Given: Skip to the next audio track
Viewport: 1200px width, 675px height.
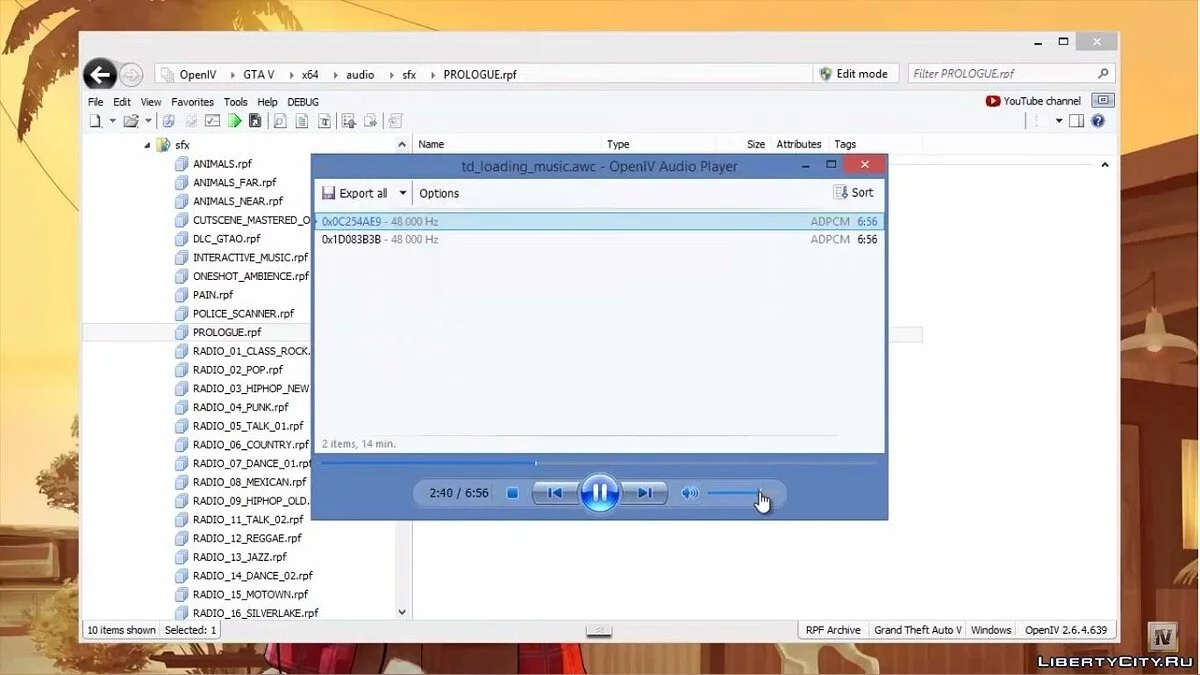Looking at the screenshot, I should click(x=645, y=493).
